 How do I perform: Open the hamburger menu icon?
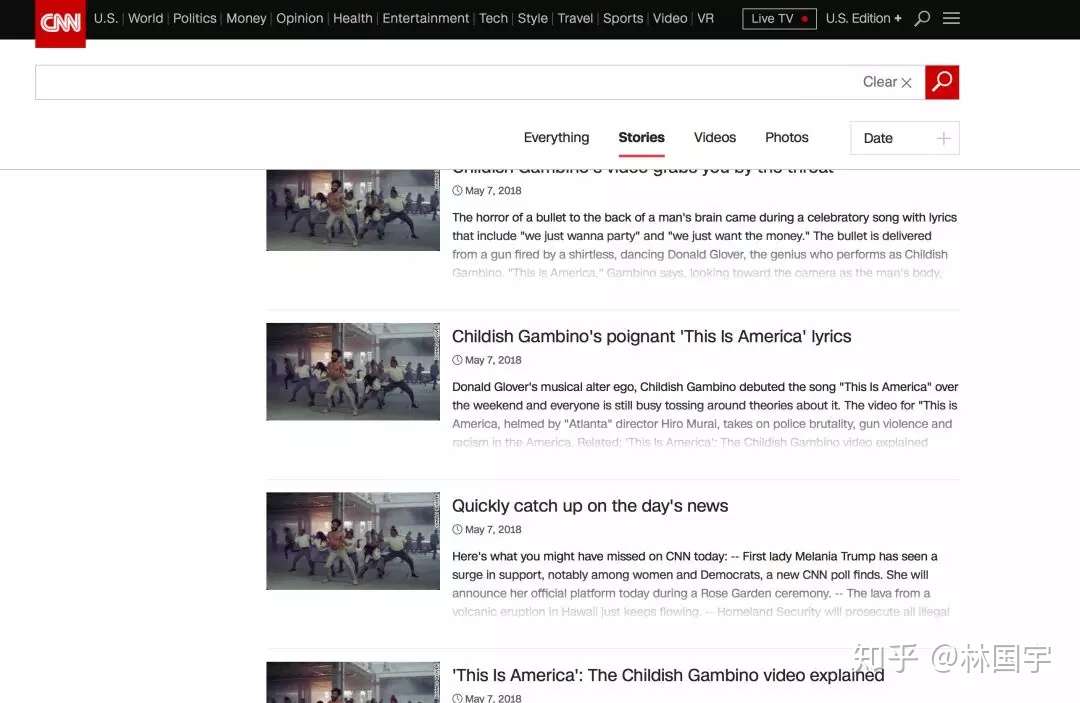click(x=951, y=19)
